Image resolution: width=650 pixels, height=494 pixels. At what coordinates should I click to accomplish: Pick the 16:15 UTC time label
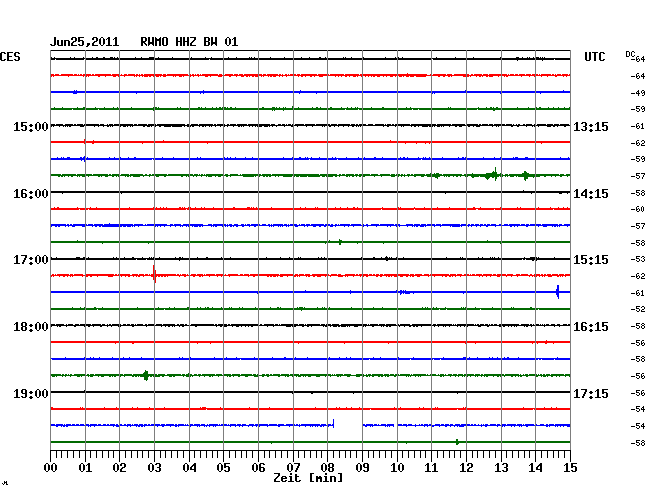591,327
